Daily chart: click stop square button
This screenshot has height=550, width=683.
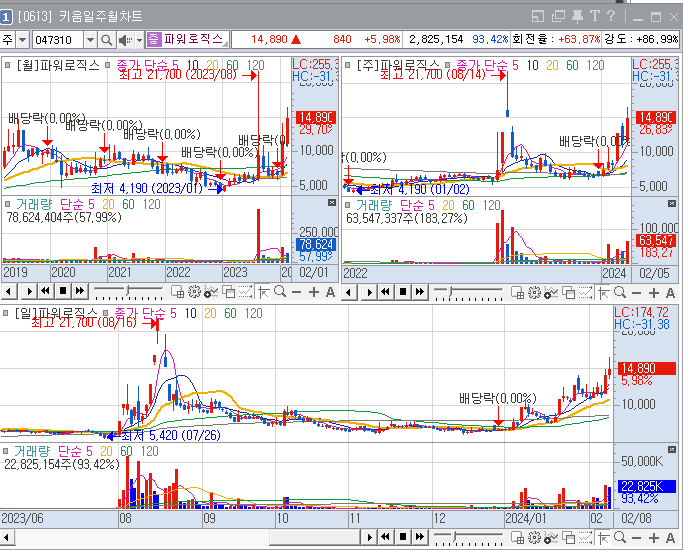[x=403, y=537]
